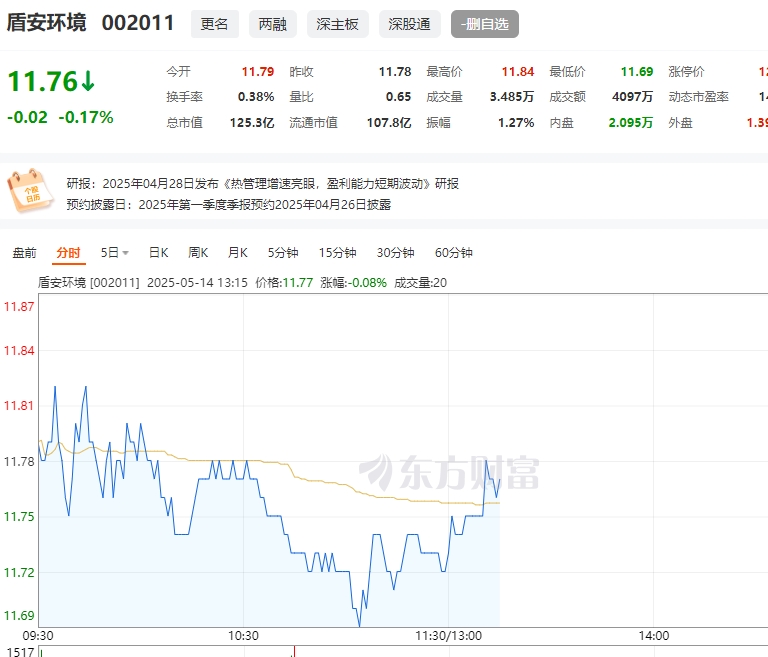Screen dimensions: 768x657
Task: Click the 内盘 value 2.095万
Action: (x=631, y=122)
